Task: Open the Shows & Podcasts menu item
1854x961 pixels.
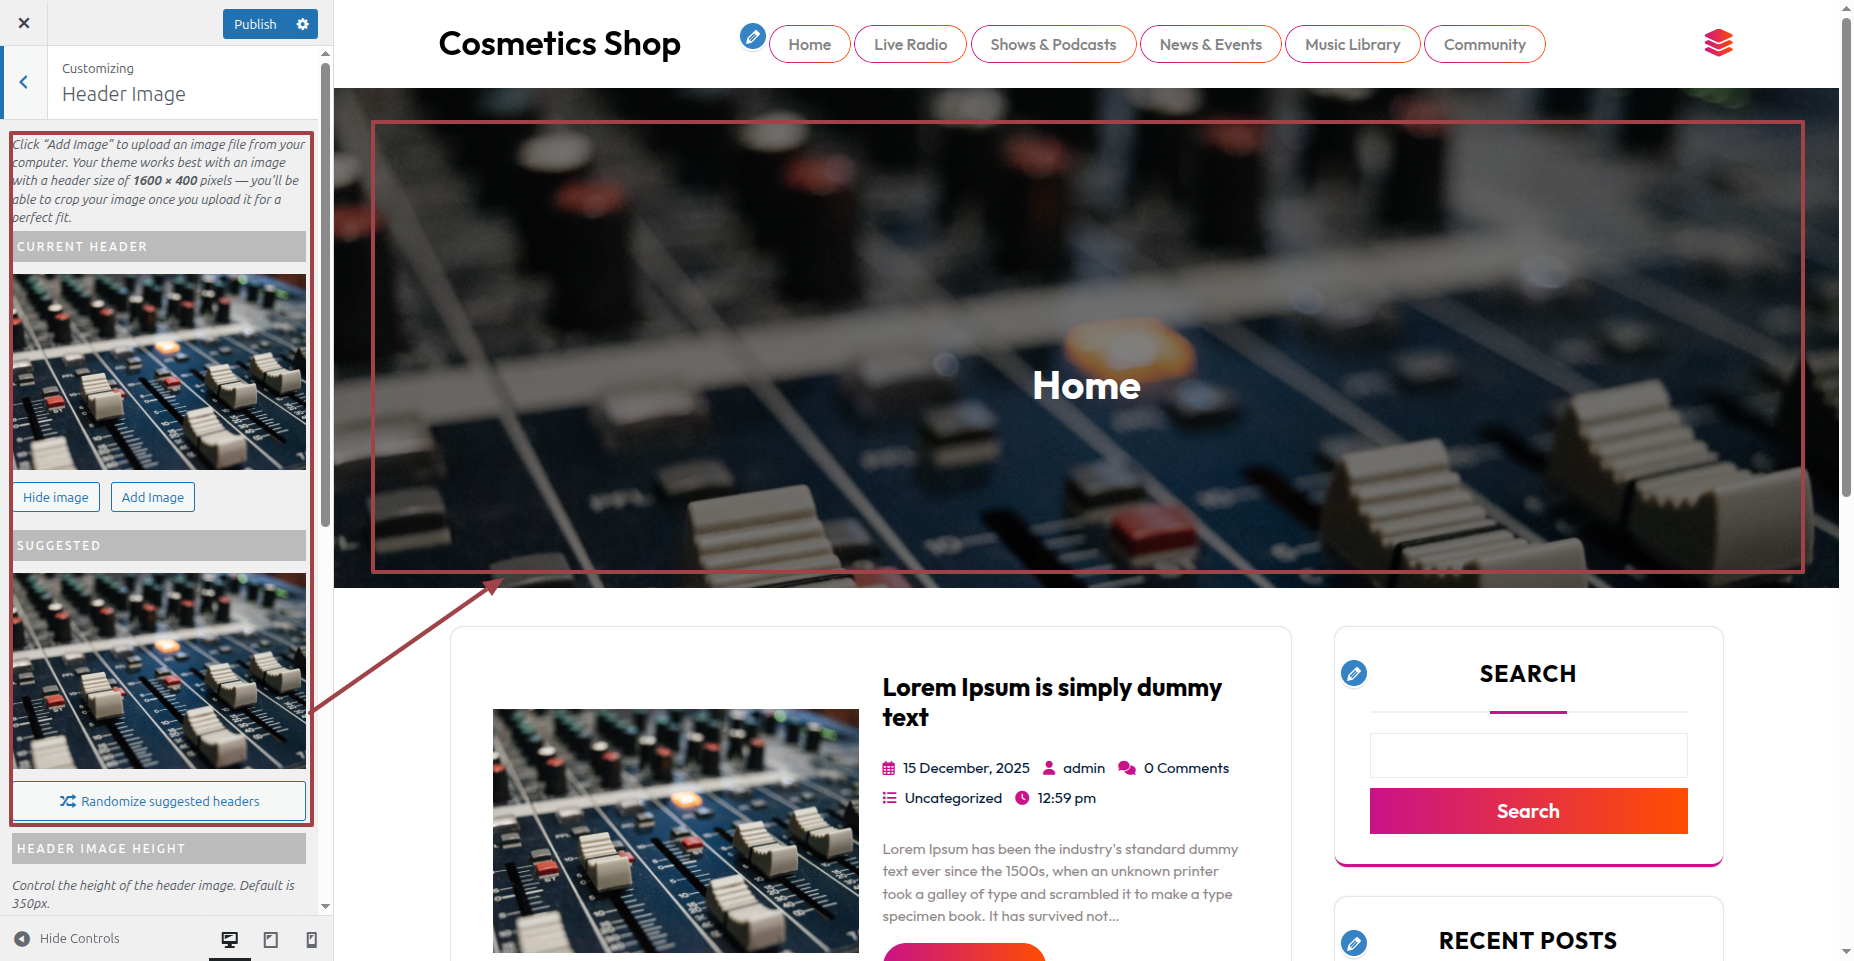Action: [1053, 44]
